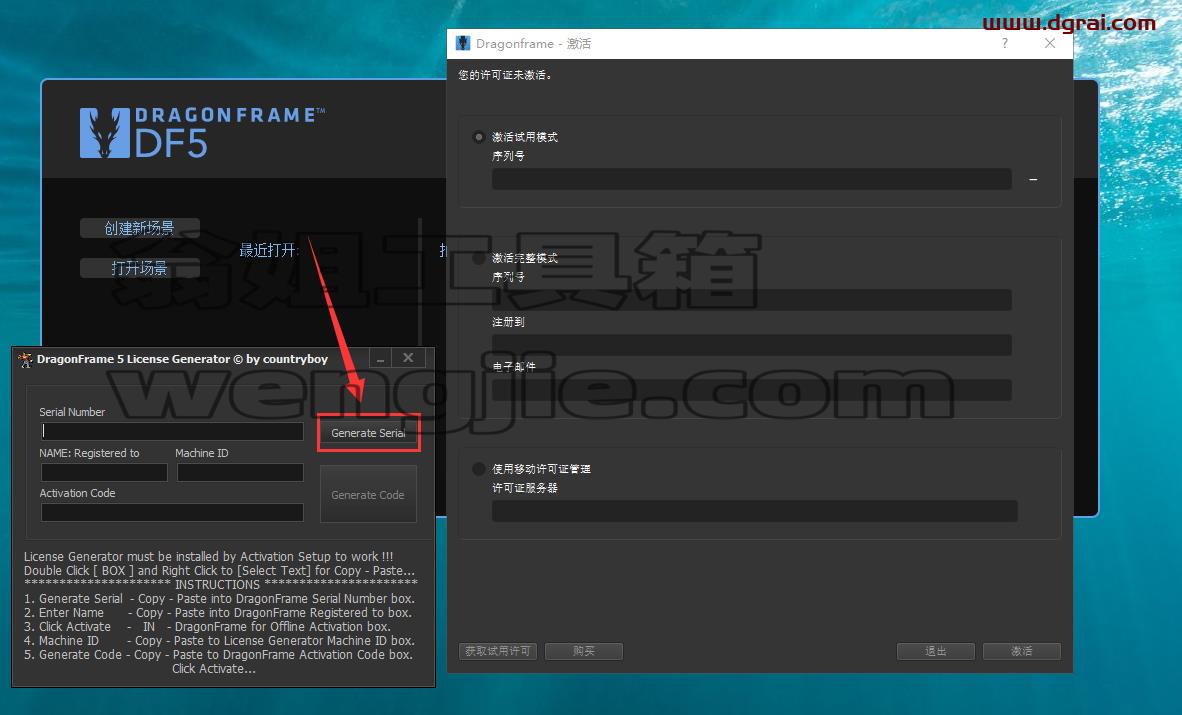Viewport: 1182px width, 715px height.
Task: Click instruction line '1. Generate Serial'
Action: 219,599
